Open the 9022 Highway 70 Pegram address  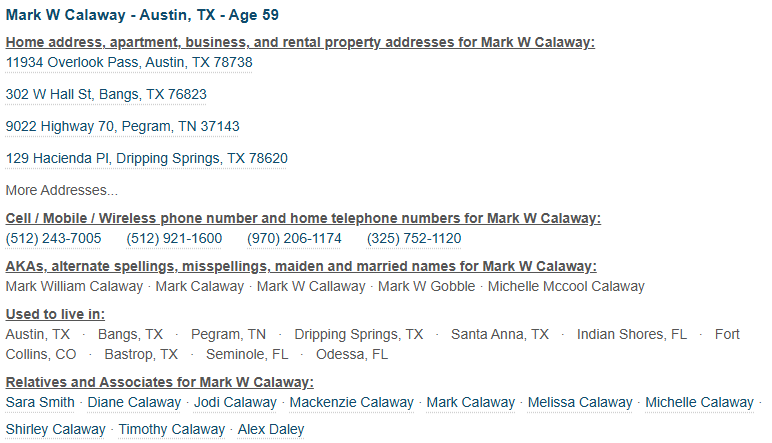(123, 127)
